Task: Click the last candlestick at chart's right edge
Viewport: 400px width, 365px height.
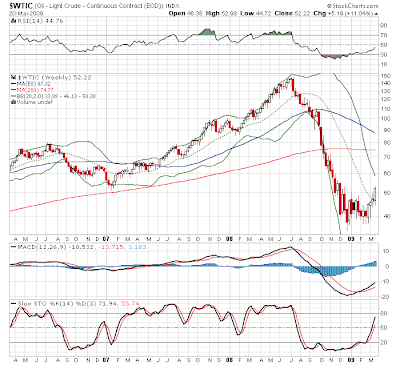Action: point(375,196)
